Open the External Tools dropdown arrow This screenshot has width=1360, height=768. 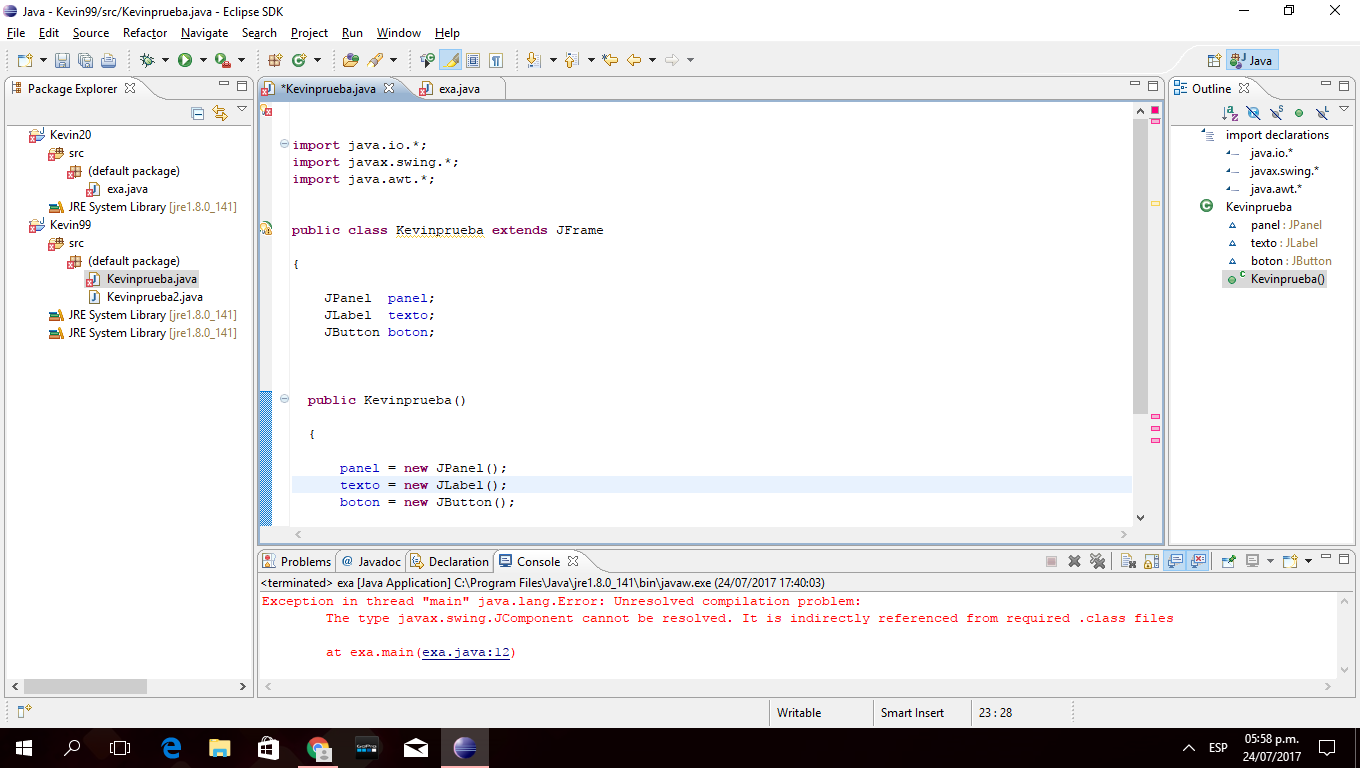(x=241, y=60)
